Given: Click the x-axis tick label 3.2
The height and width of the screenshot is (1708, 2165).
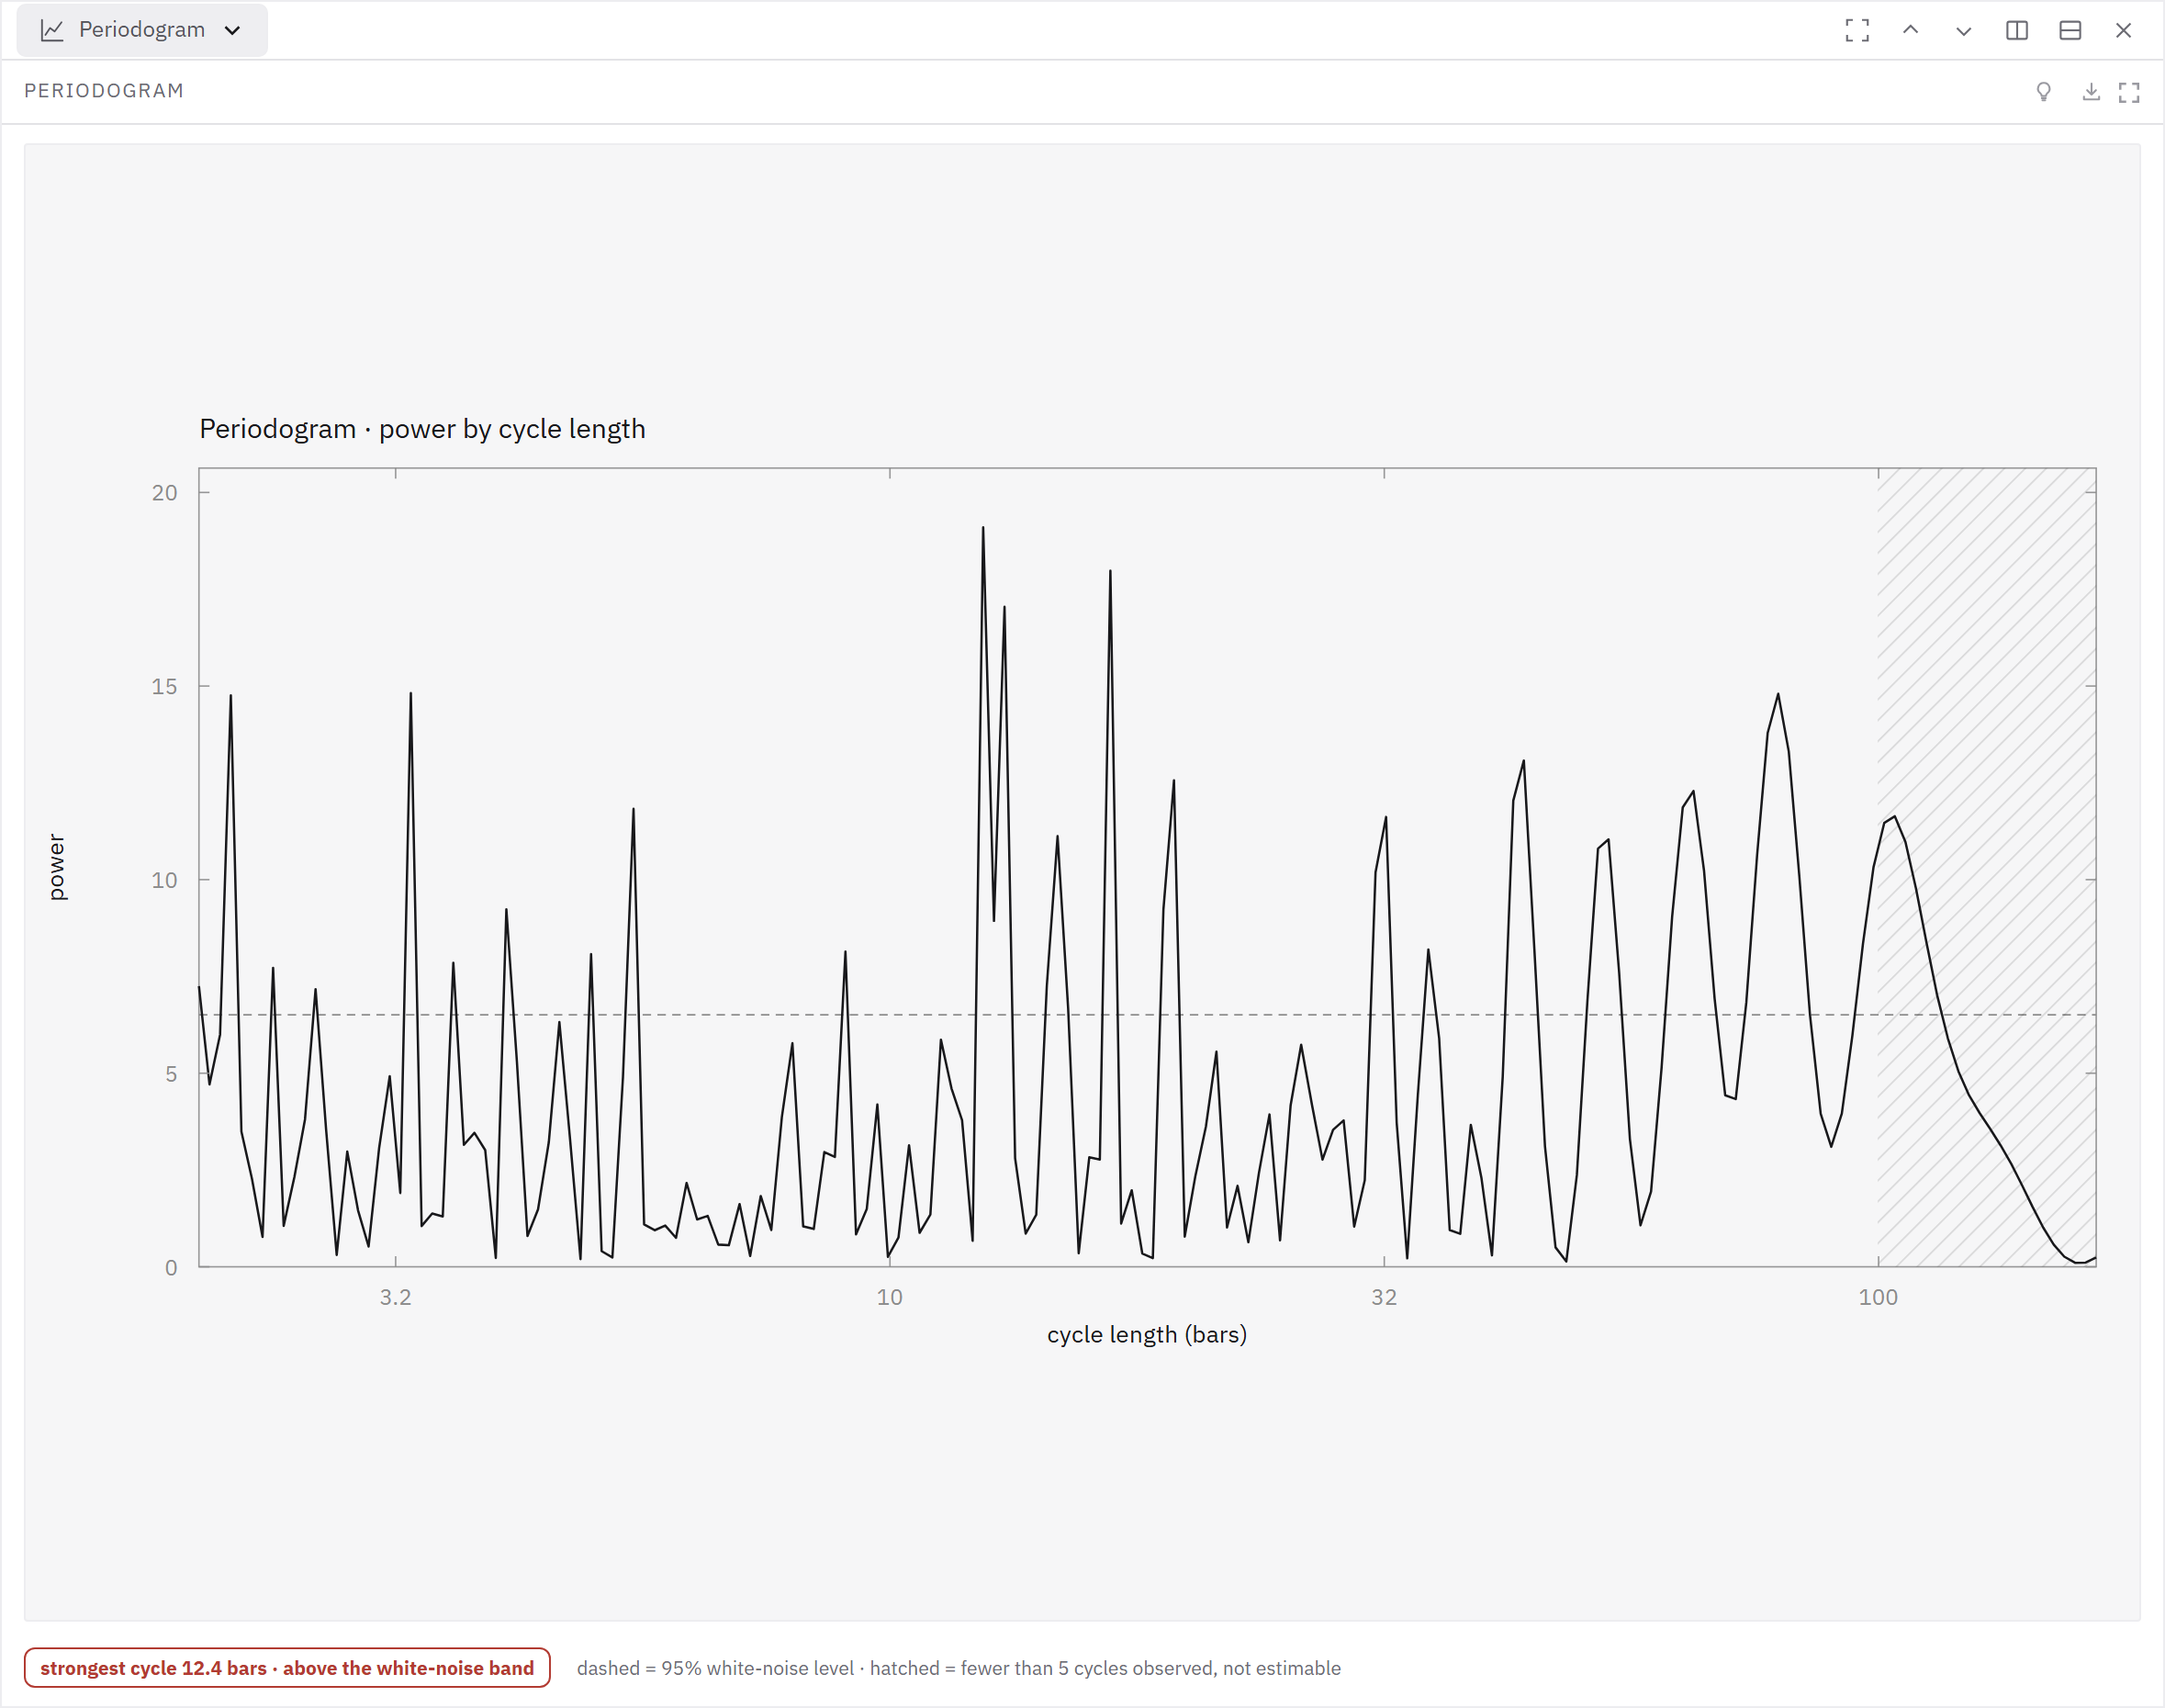Looking at the screenshot, I should [x=395, y=1298].
